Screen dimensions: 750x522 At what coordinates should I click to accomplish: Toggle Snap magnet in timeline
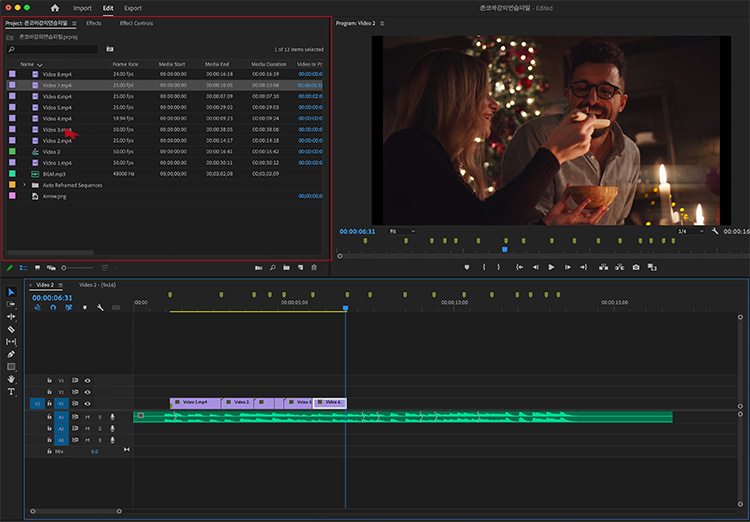(x=53, y=308)
